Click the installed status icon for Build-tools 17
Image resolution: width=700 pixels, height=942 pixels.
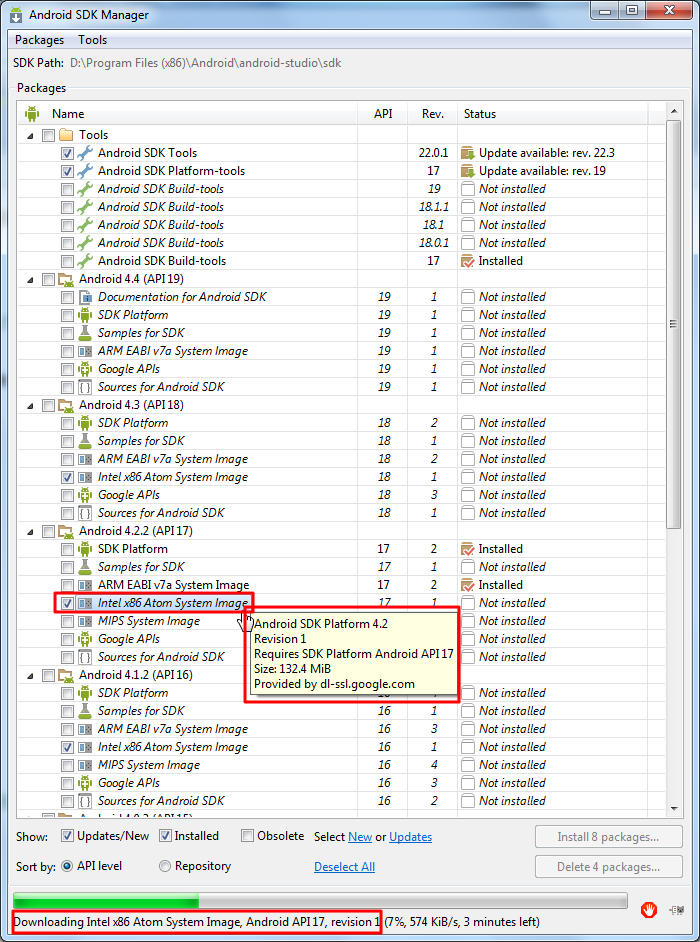coord(468,261)
